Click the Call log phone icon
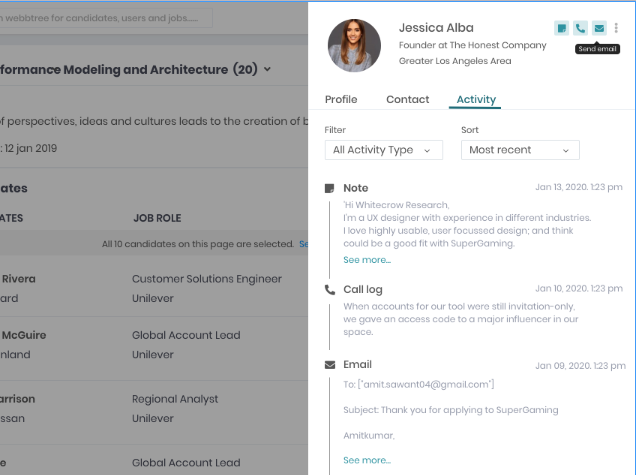This screenshot has height=475, width=636. point(330,290)
